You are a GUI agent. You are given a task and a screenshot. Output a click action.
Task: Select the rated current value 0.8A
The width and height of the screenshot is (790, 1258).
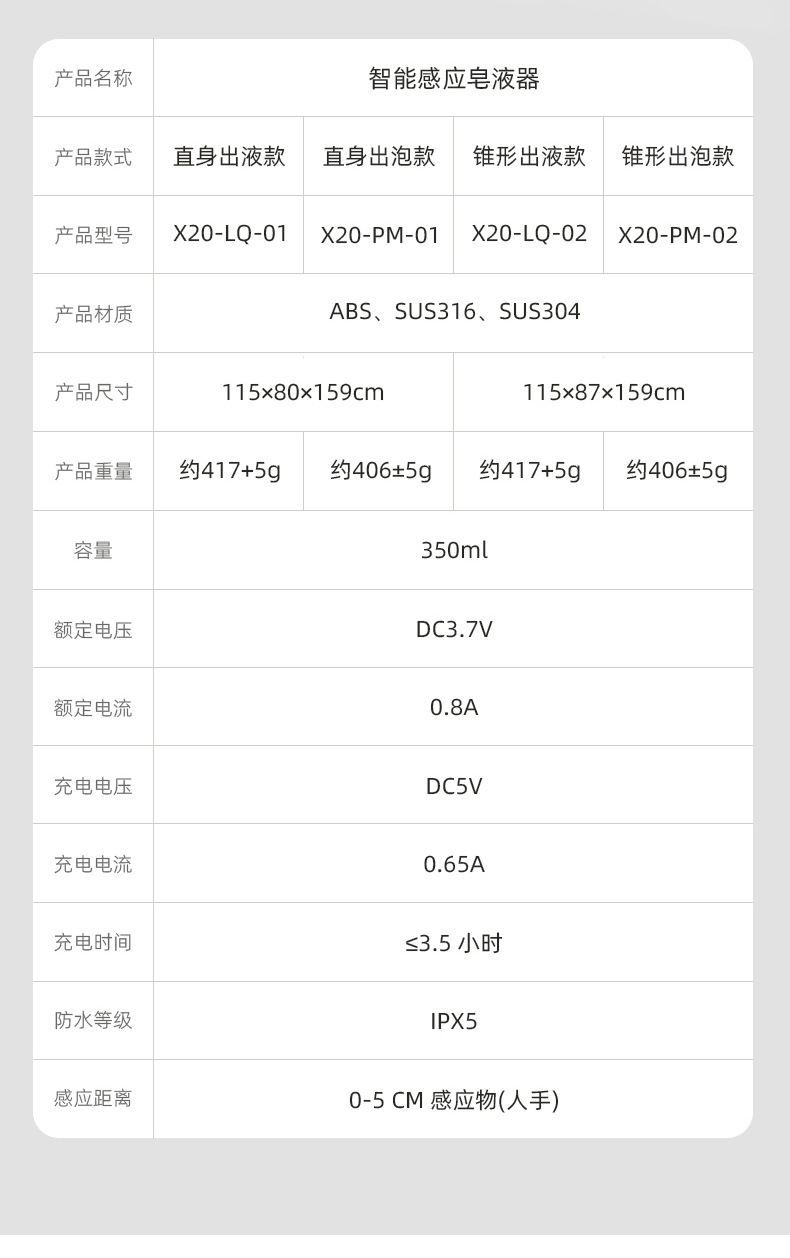(x=454, y=707)
